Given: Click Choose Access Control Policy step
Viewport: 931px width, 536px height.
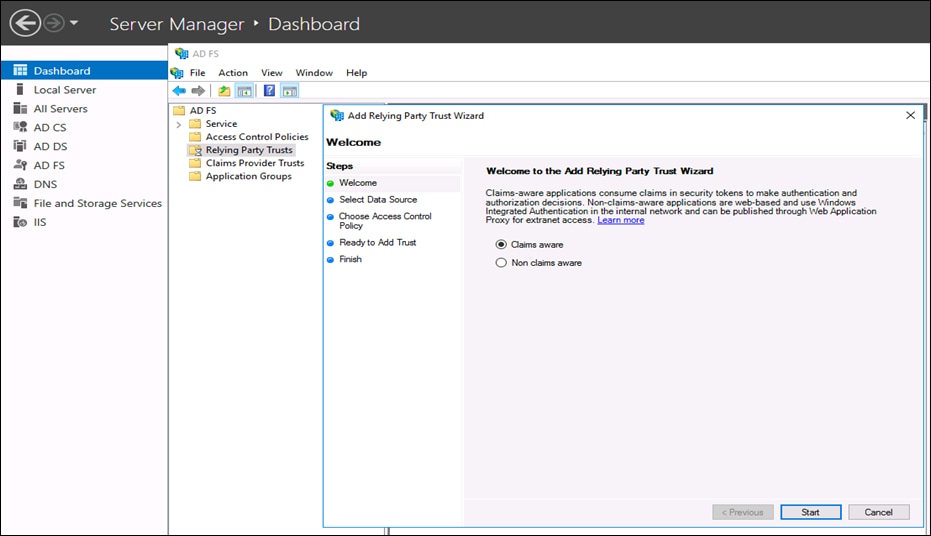Looking at the screenshot, I should (385, 221).
